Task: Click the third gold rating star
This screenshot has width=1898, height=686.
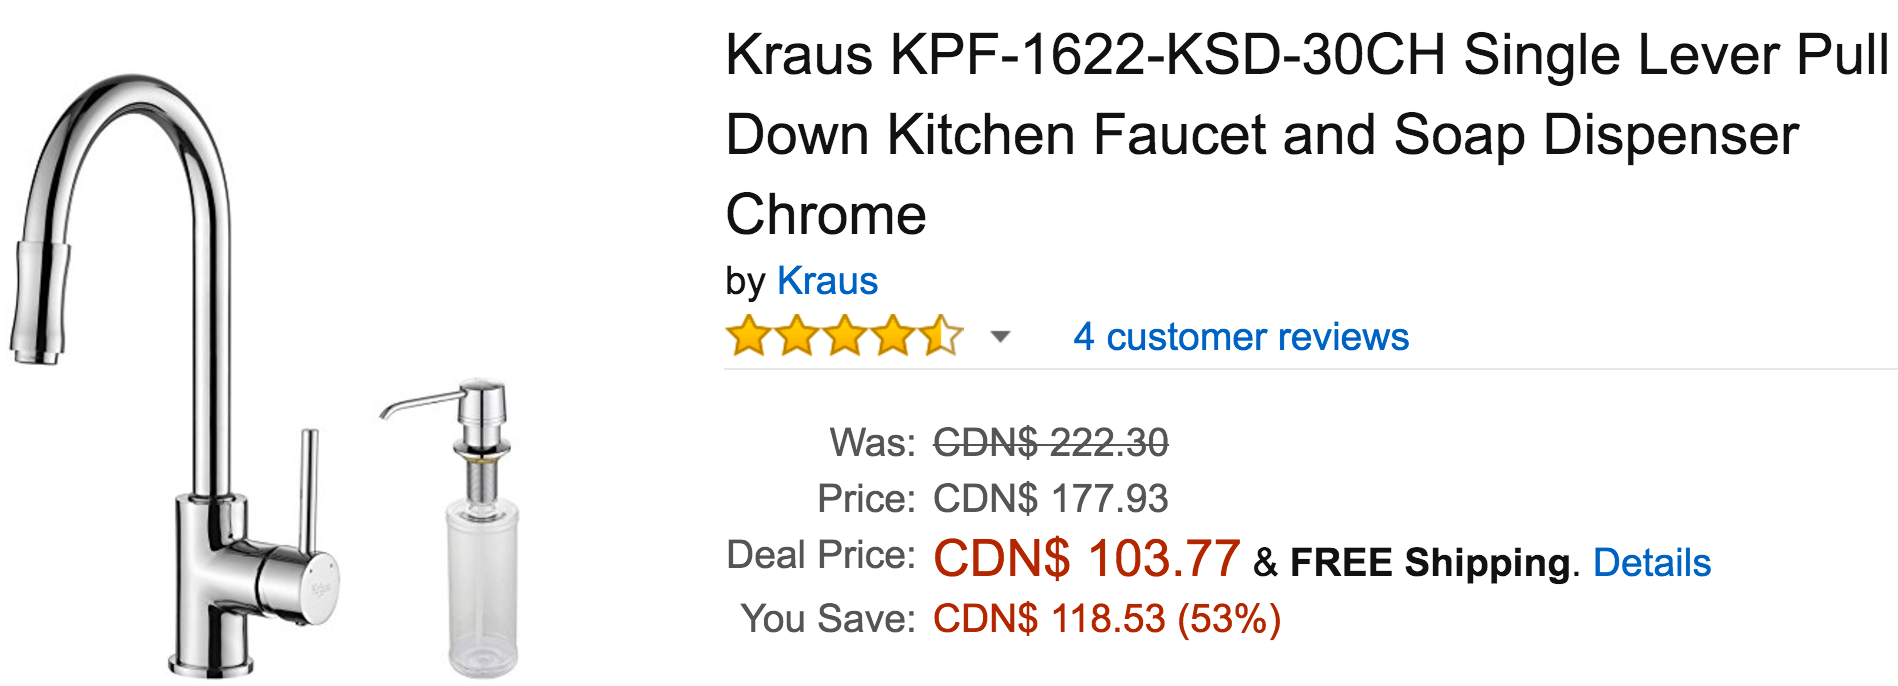Action: point(844,336)
